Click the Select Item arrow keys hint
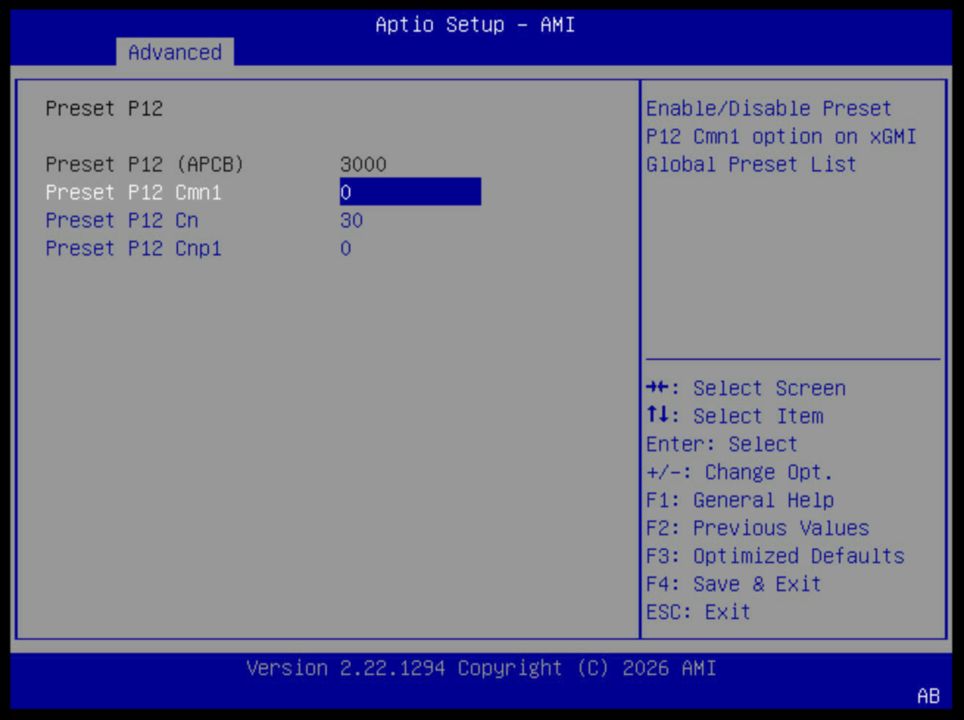The image size is (964, 720). point(735,416)
